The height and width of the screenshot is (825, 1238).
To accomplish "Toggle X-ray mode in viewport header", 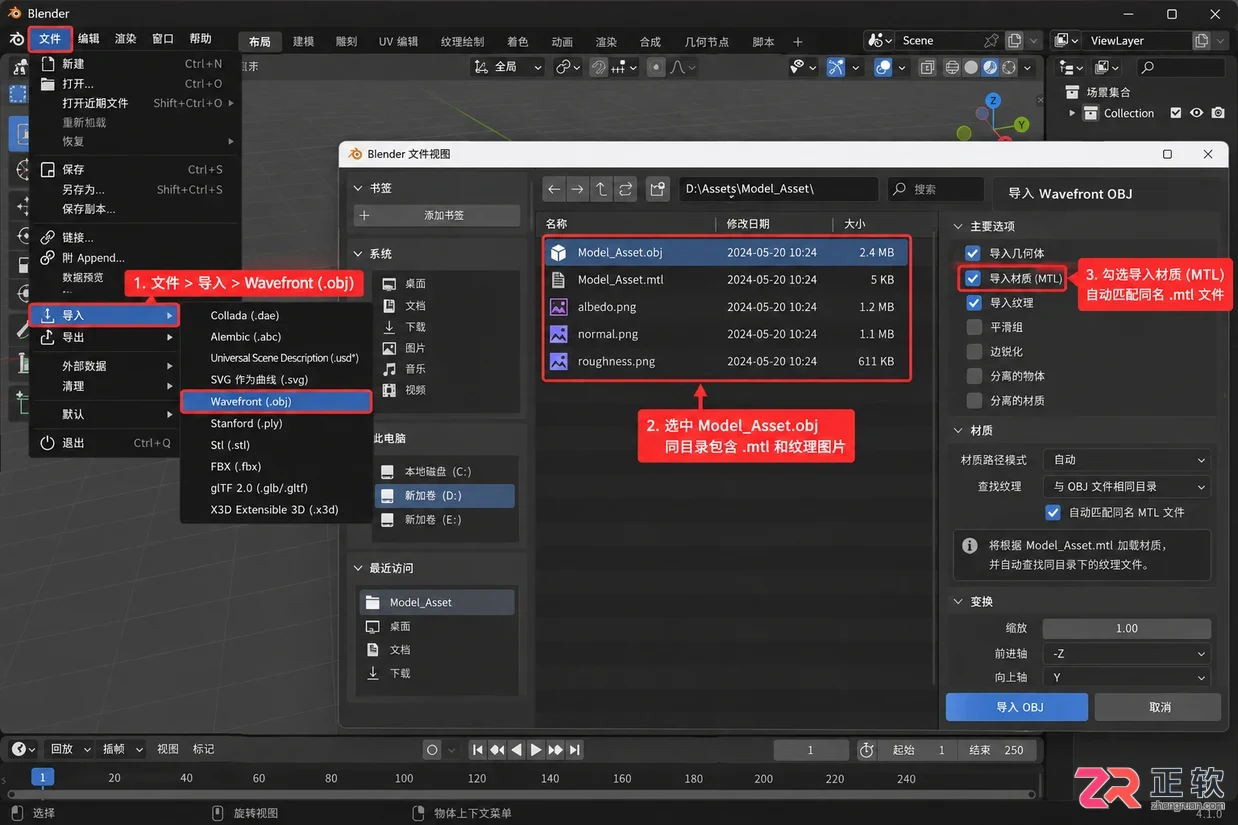I will [x=927, y=67].
